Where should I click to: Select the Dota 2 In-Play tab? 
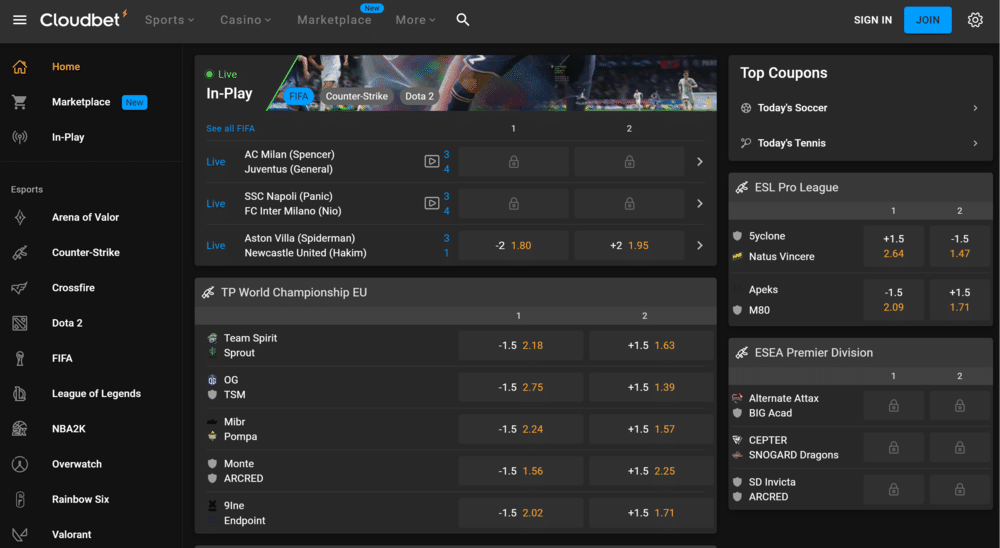(x=419, y=96)
